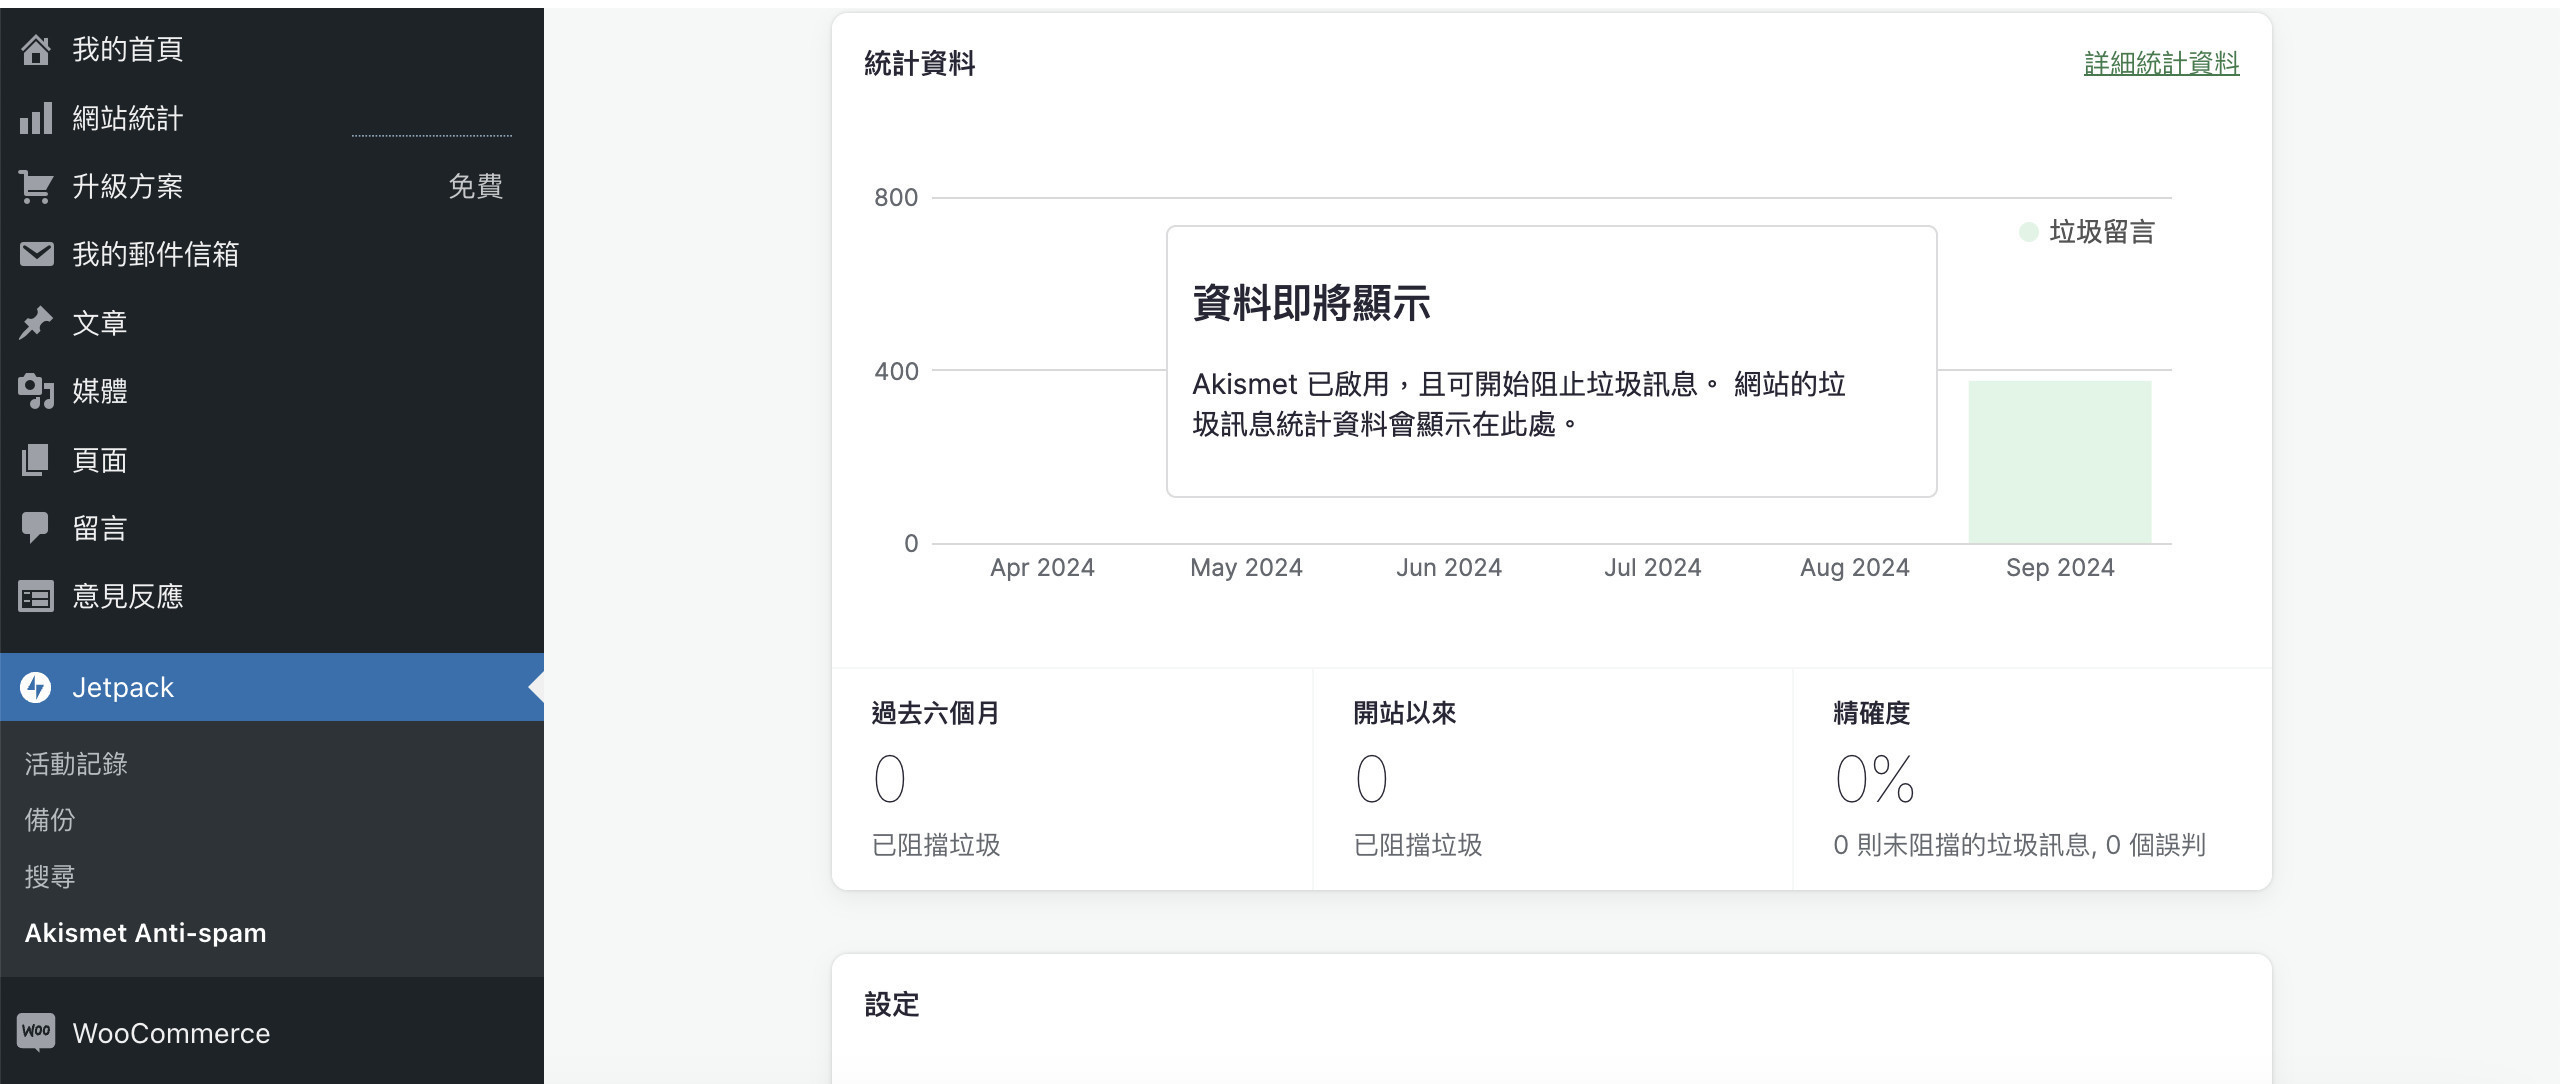Click the 垃圾留言 legend label
2560x1084 pixels.
click(x=2102, y=232)
